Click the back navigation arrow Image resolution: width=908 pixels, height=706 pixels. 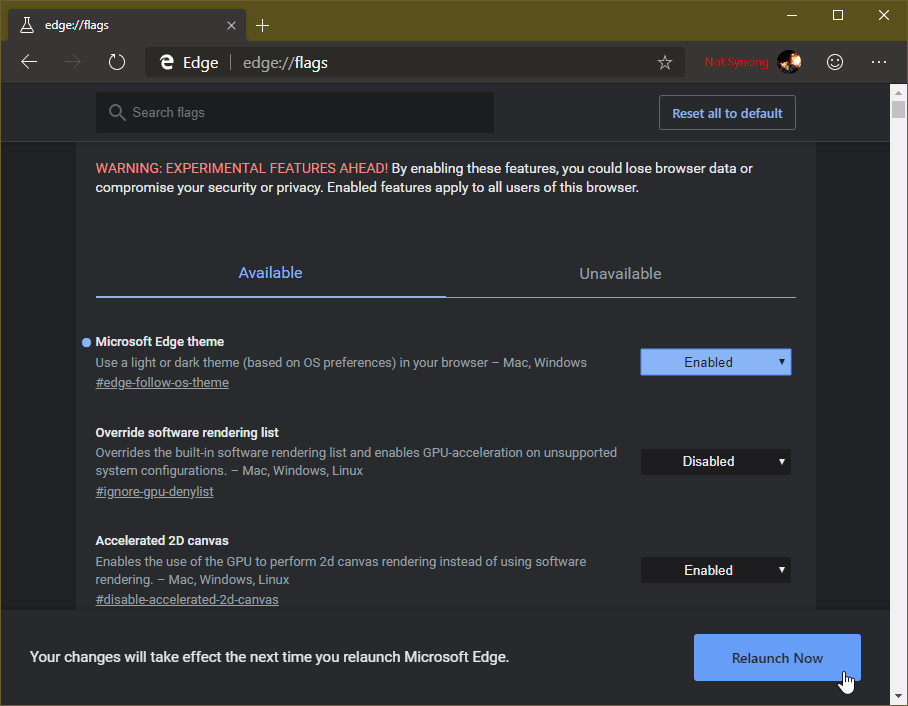(29, 61)
